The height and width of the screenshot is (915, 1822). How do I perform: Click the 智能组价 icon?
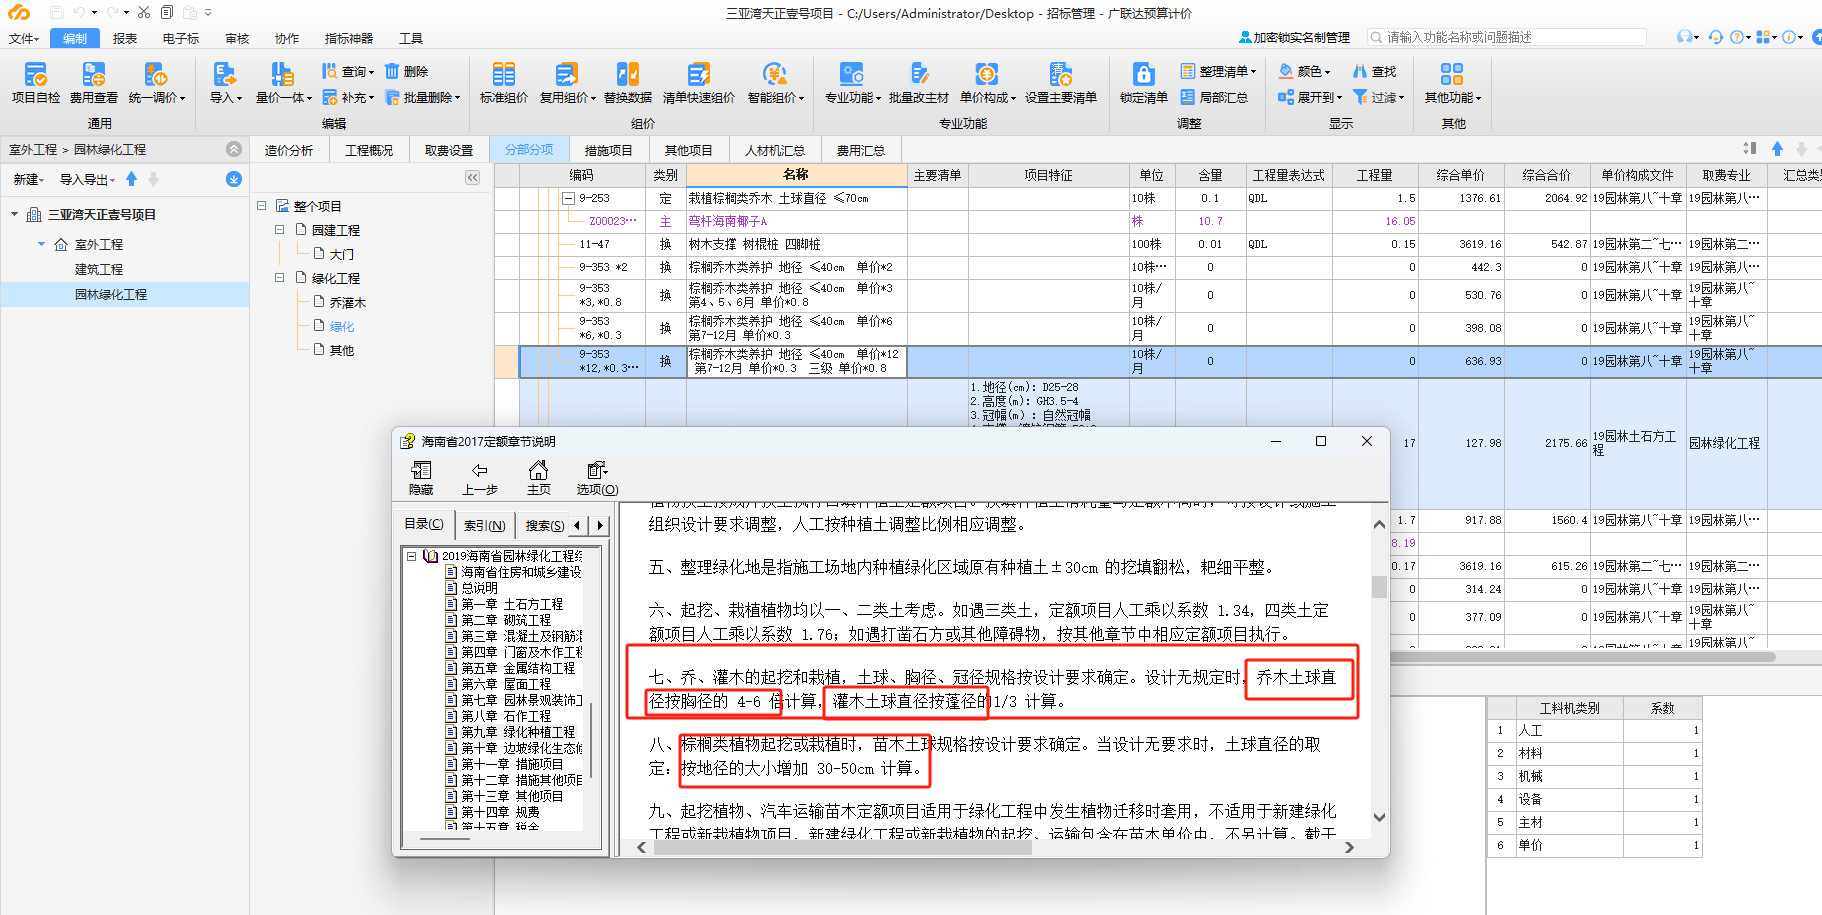(x=775, y=83)
